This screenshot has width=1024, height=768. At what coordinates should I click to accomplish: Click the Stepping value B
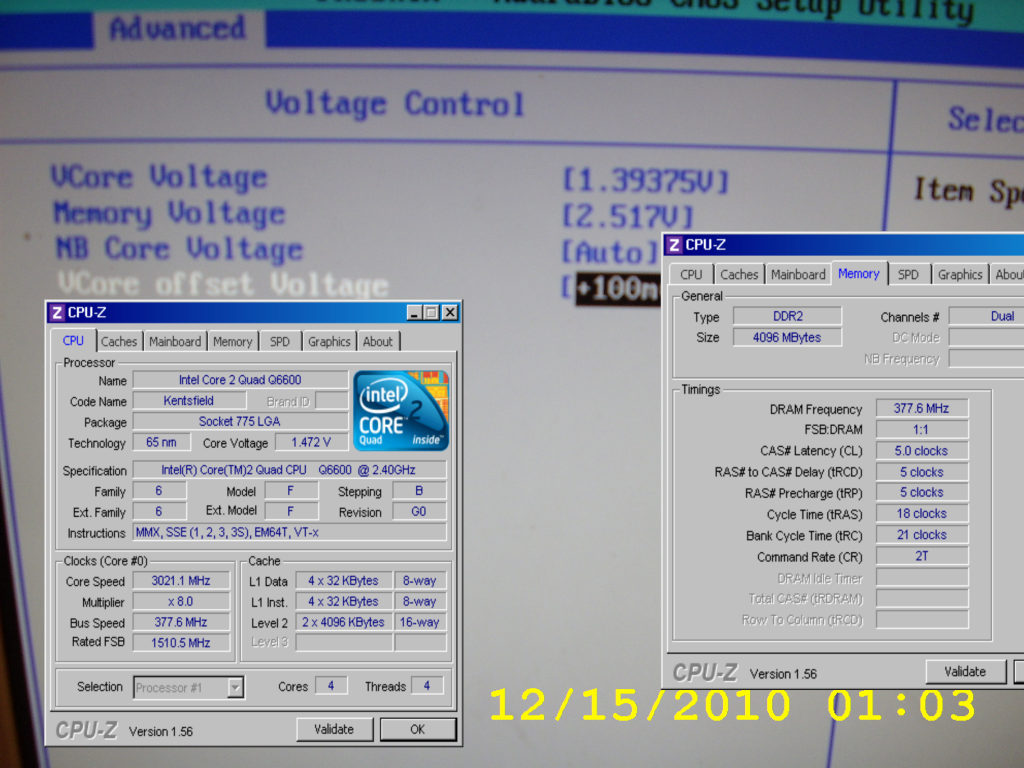[419, 490]
